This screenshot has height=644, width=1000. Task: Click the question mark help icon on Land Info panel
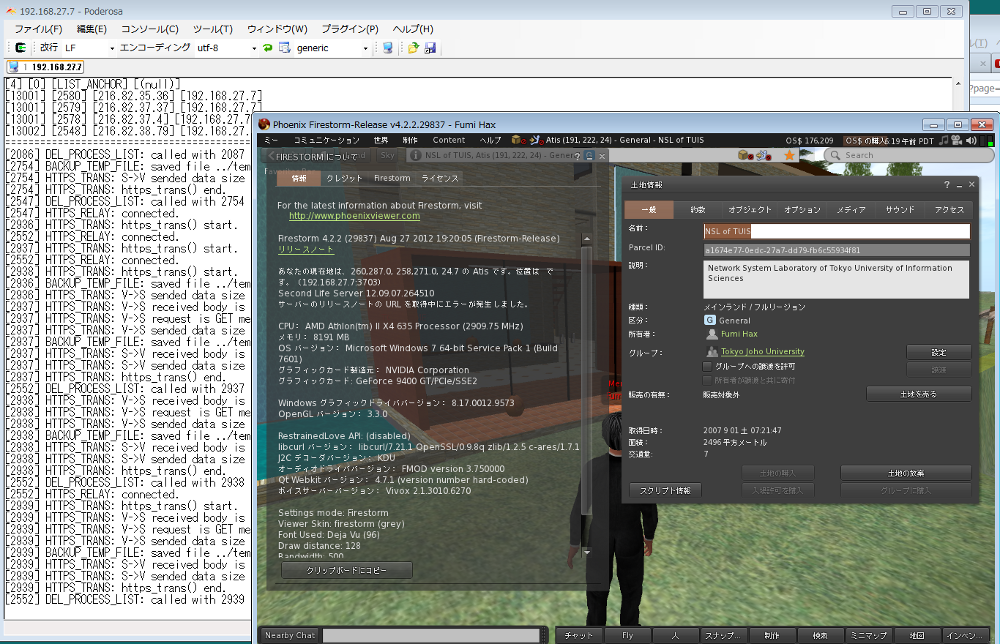pyautogui.click(x=947, y=184)
